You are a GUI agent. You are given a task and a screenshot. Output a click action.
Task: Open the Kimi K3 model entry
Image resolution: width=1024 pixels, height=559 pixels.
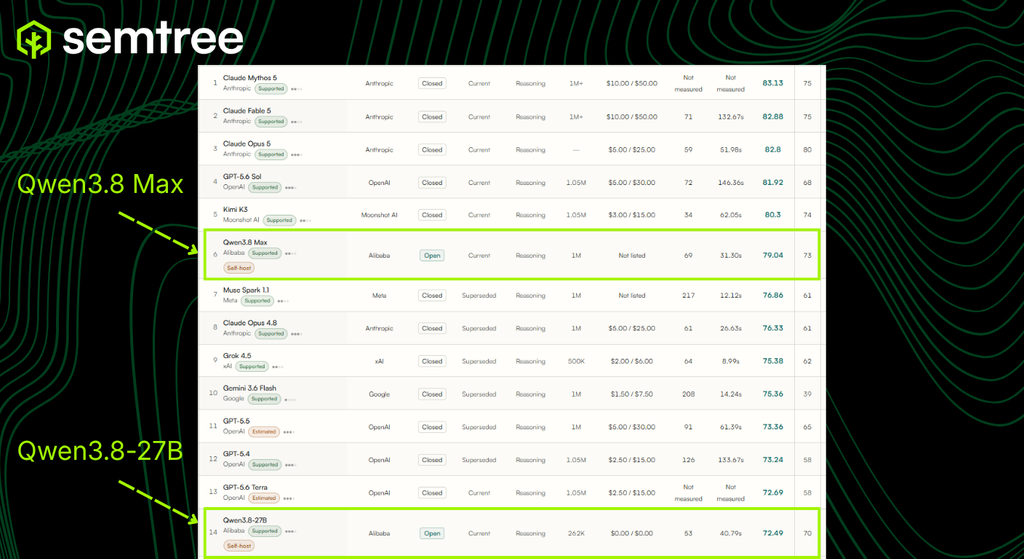tap(235, 210)
